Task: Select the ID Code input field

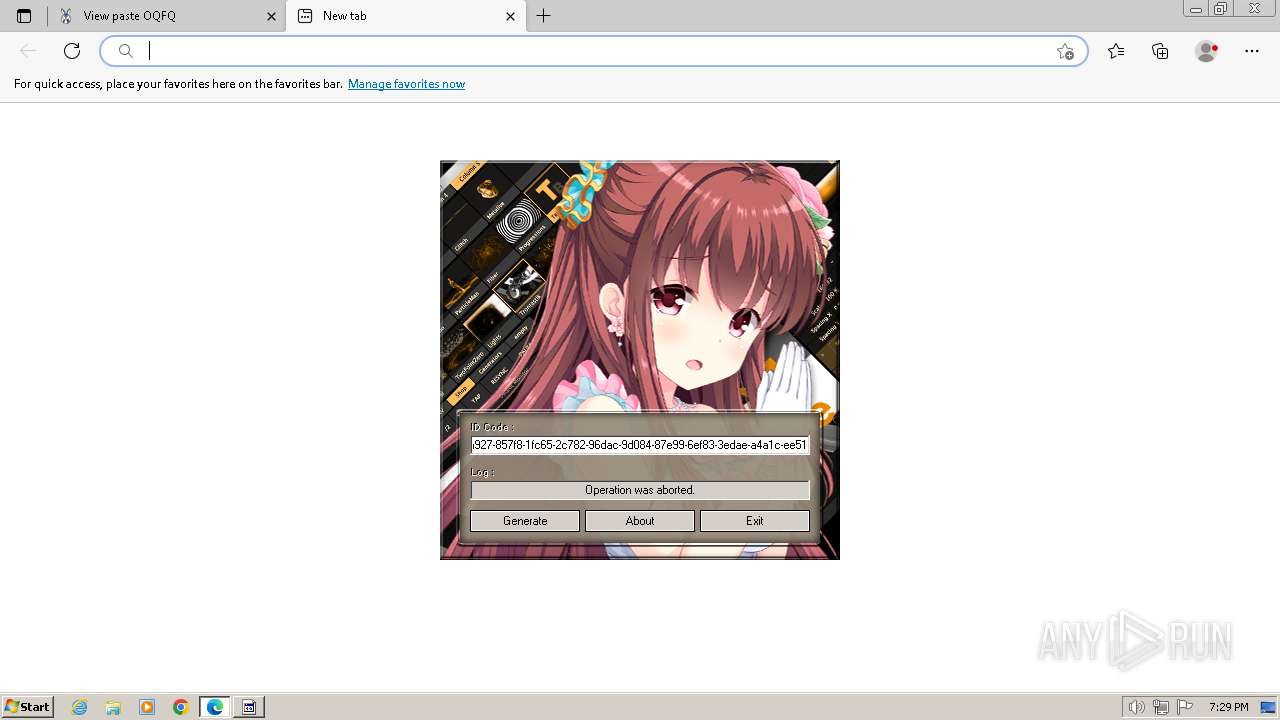Action: pyautogui.click(x=640, y=445)
